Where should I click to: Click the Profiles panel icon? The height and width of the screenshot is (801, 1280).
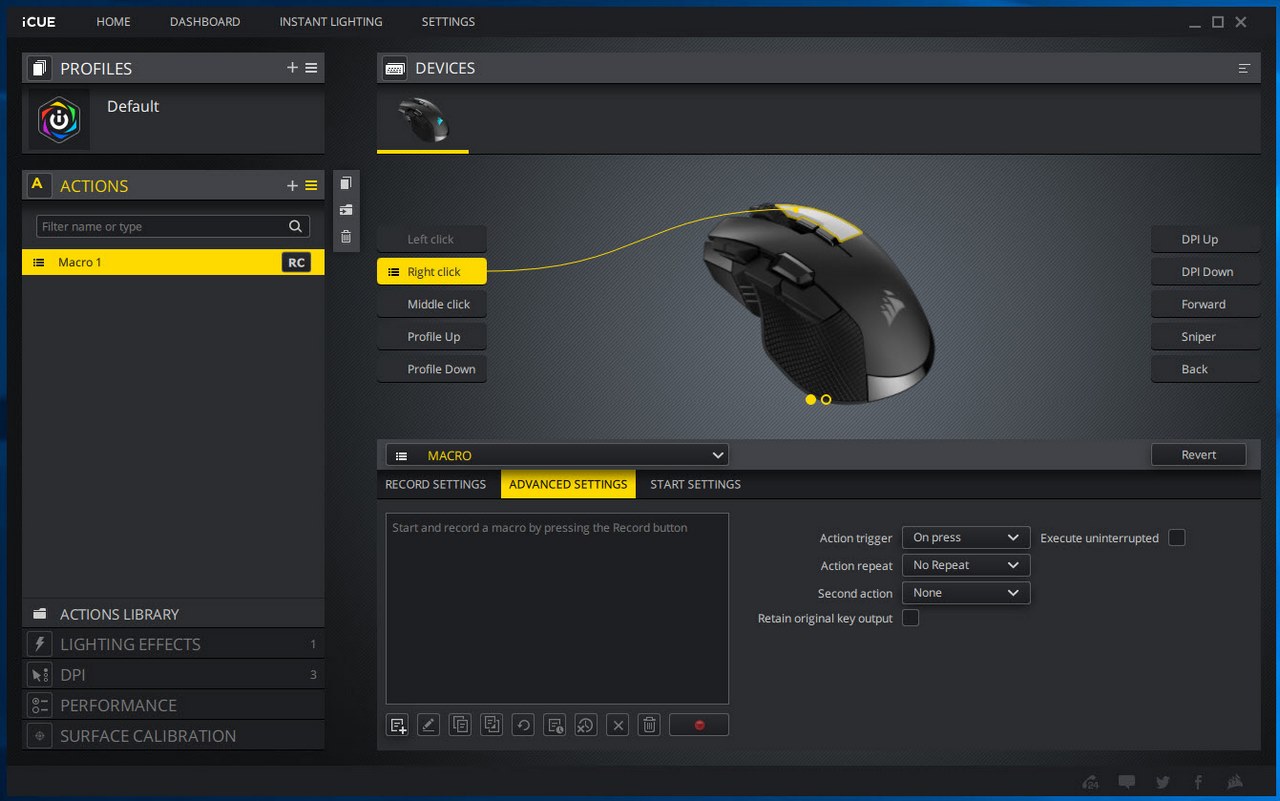coord(38,68)
